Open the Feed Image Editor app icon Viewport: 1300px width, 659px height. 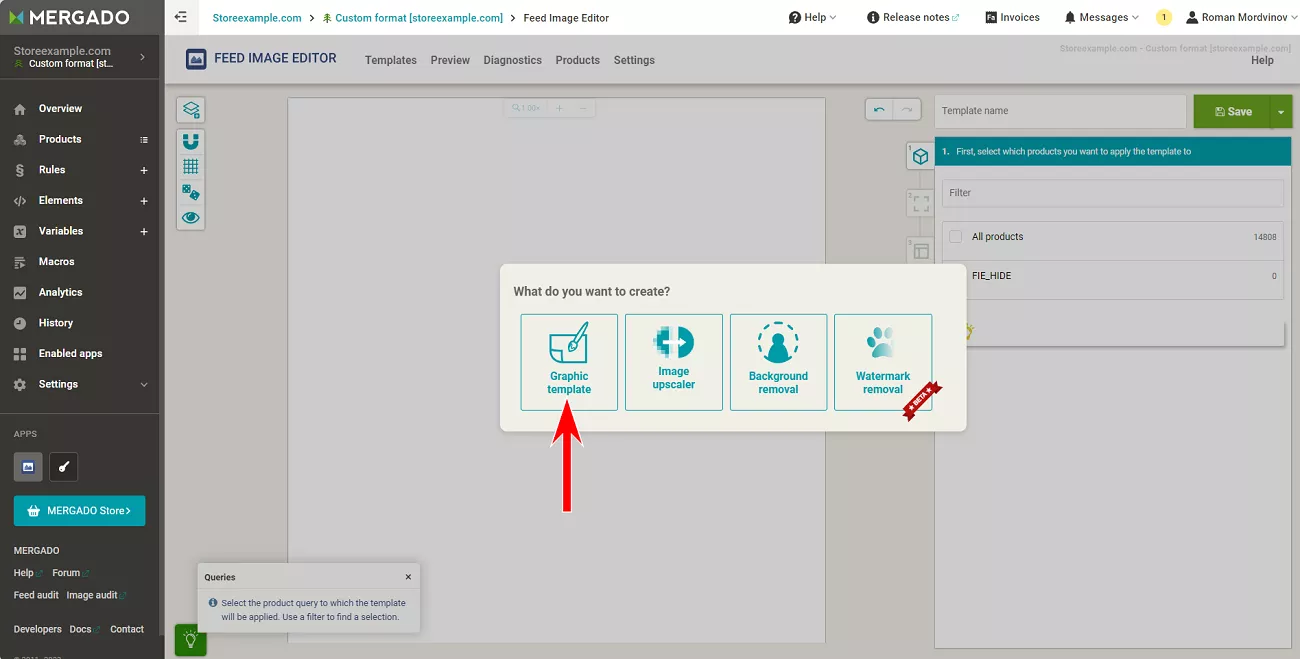(x=28, y=467)
